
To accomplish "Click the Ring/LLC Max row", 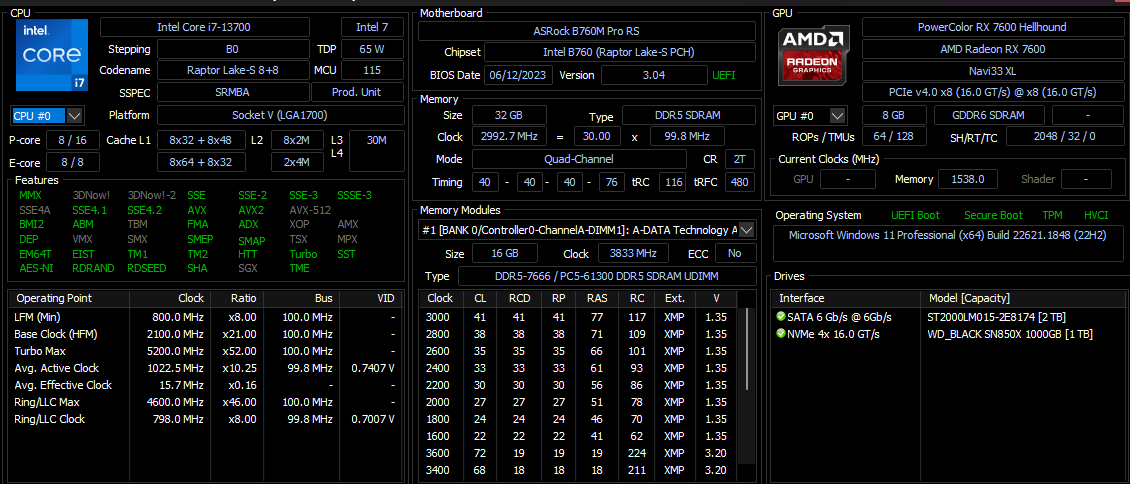I will pos(205,402).
